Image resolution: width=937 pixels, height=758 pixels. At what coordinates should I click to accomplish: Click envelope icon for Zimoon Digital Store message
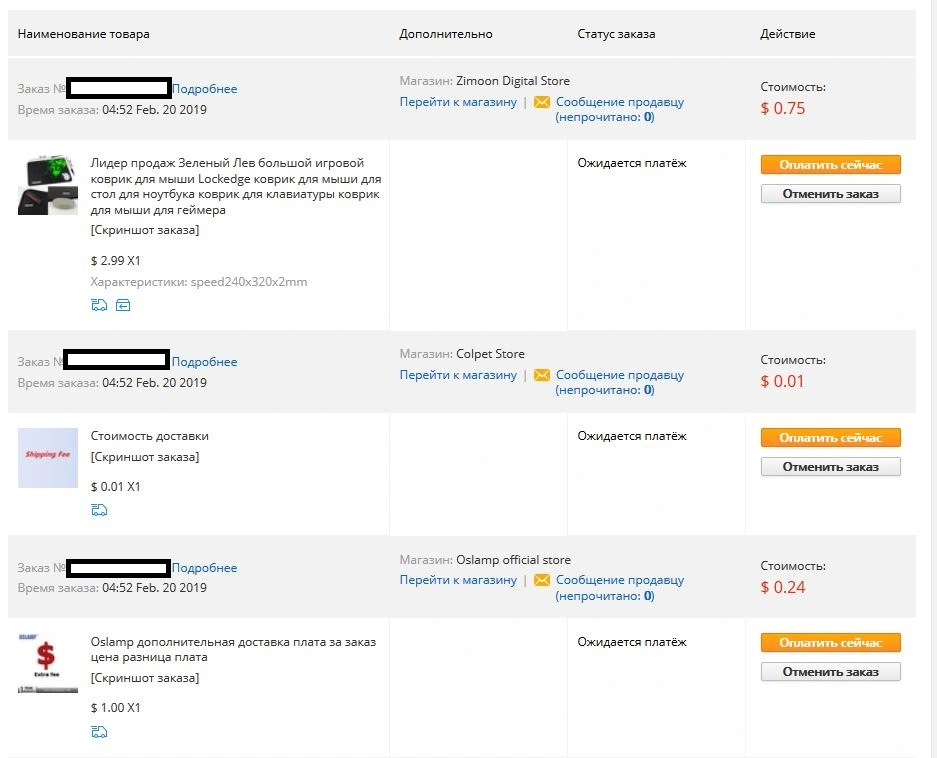[541, 102]
